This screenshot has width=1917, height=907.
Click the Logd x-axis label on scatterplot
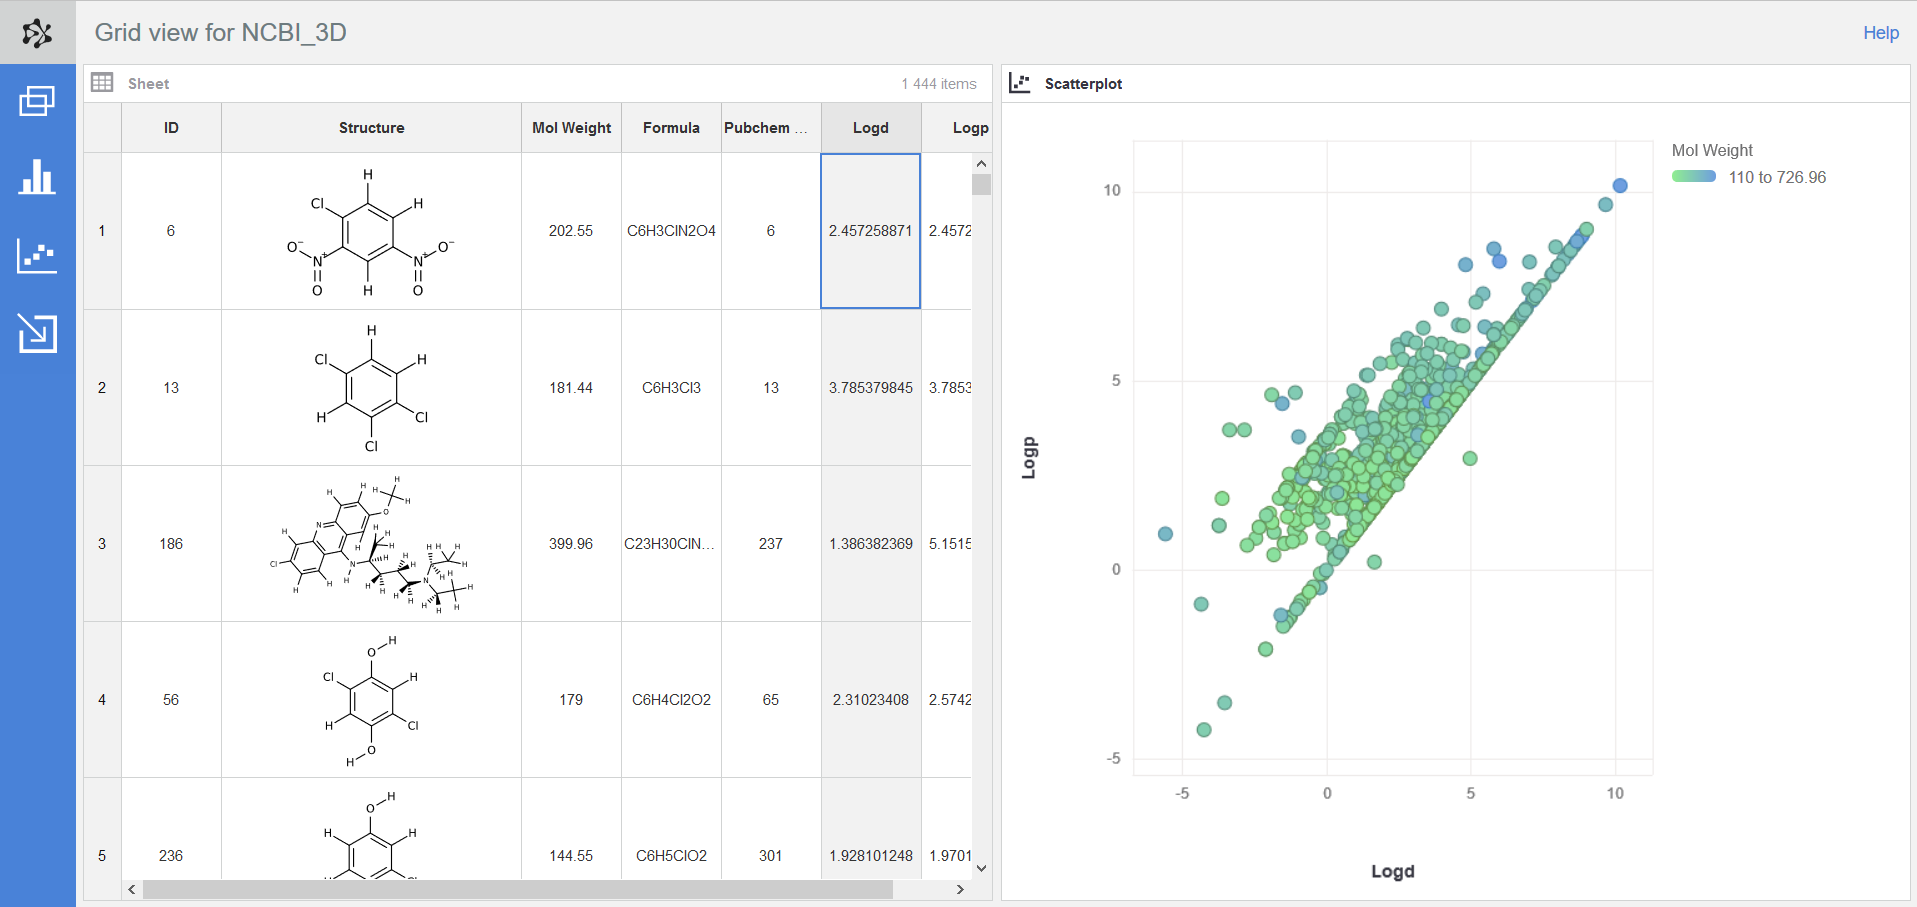(1392, 871)
